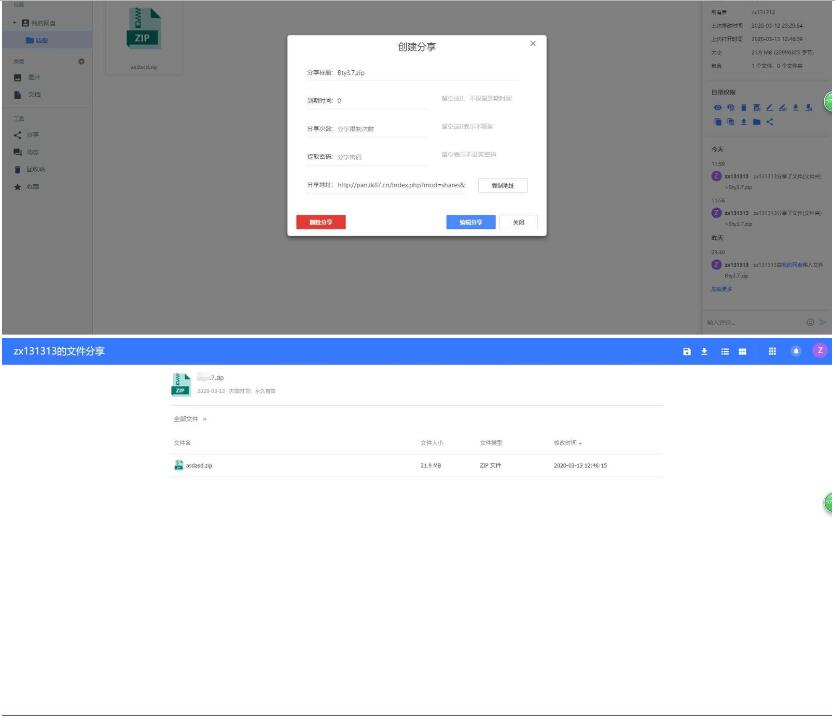
Task: Sort by modification time column header
Action: click(567, 441)
